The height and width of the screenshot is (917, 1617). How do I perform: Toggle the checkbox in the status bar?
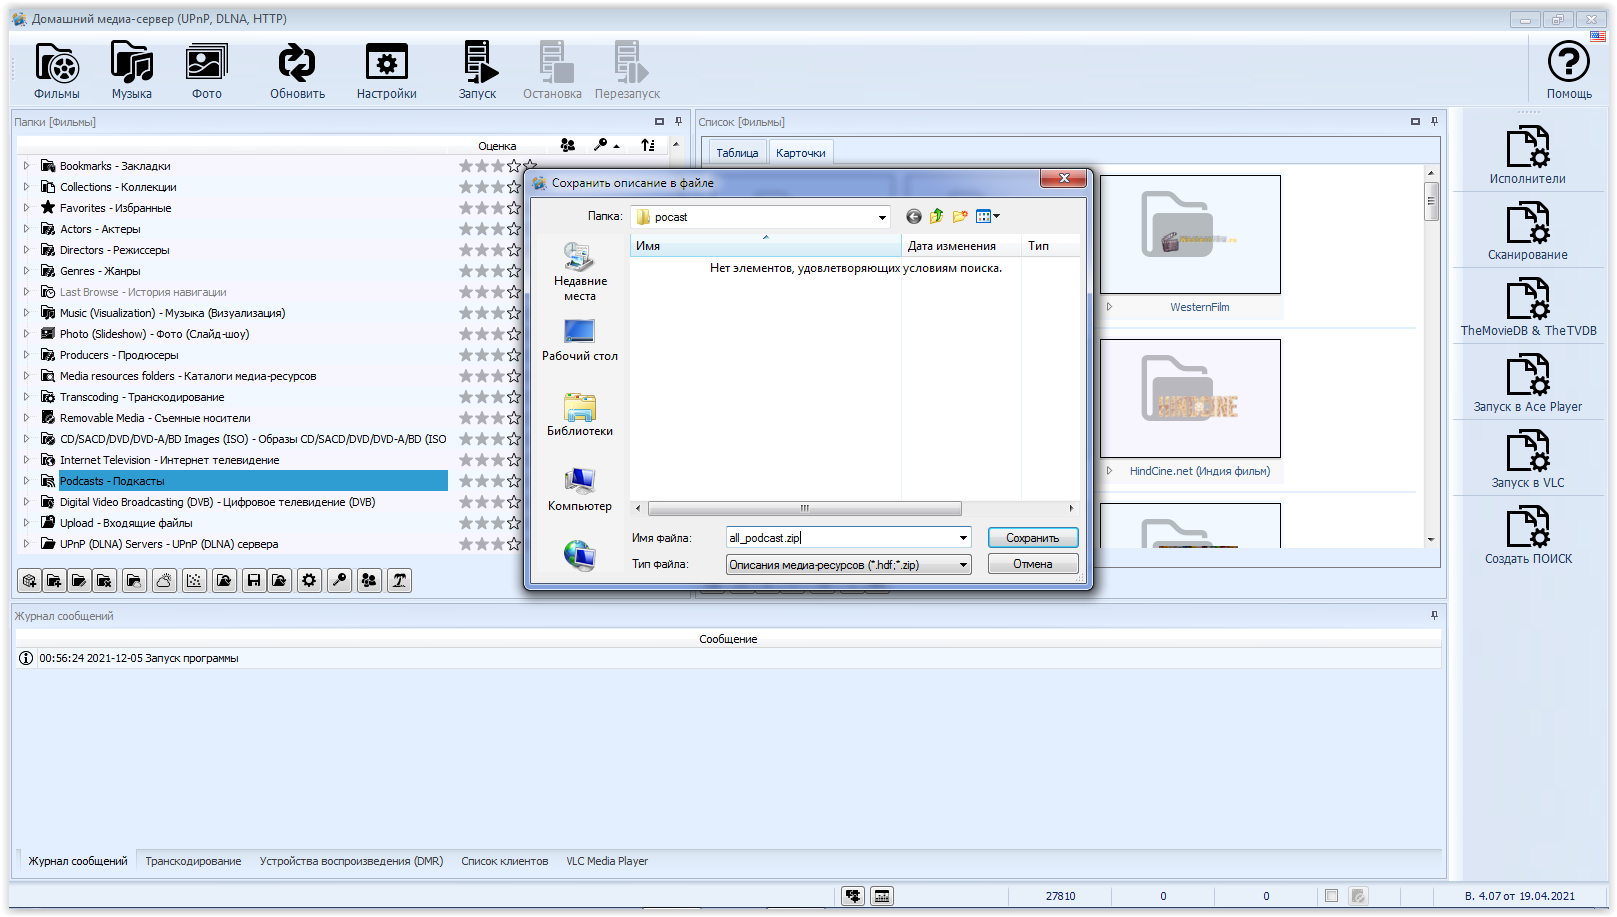1331,896
